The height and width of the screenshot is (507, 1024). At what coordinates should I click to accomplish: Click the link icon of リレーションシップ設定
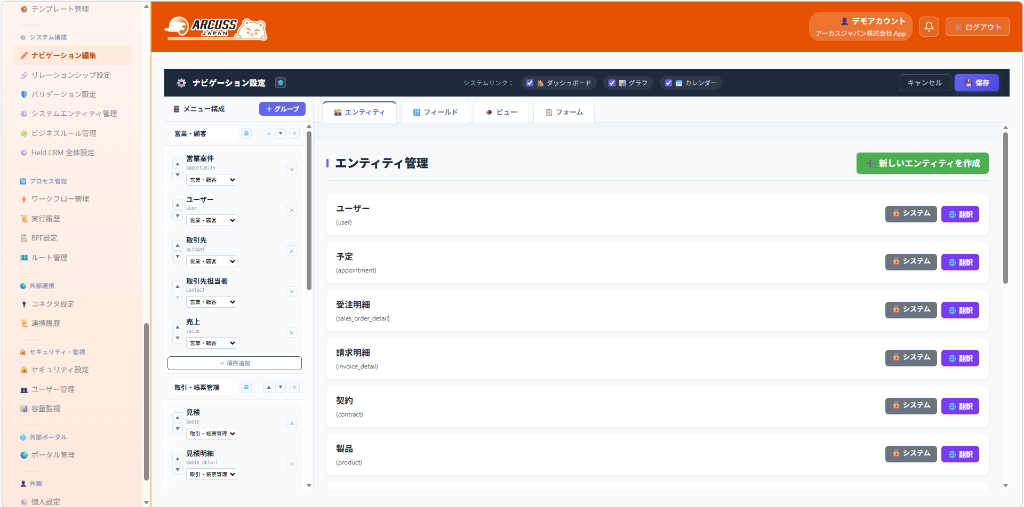(24, 75)
